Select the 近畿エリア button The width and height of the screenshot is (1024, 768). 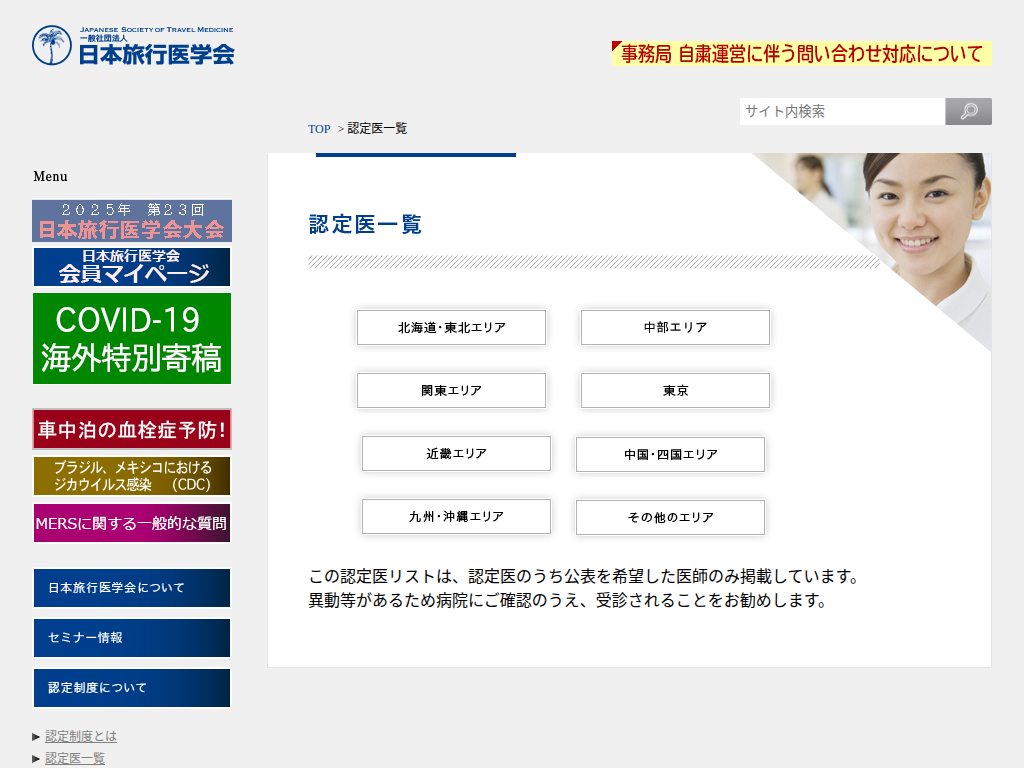[456, 454]
